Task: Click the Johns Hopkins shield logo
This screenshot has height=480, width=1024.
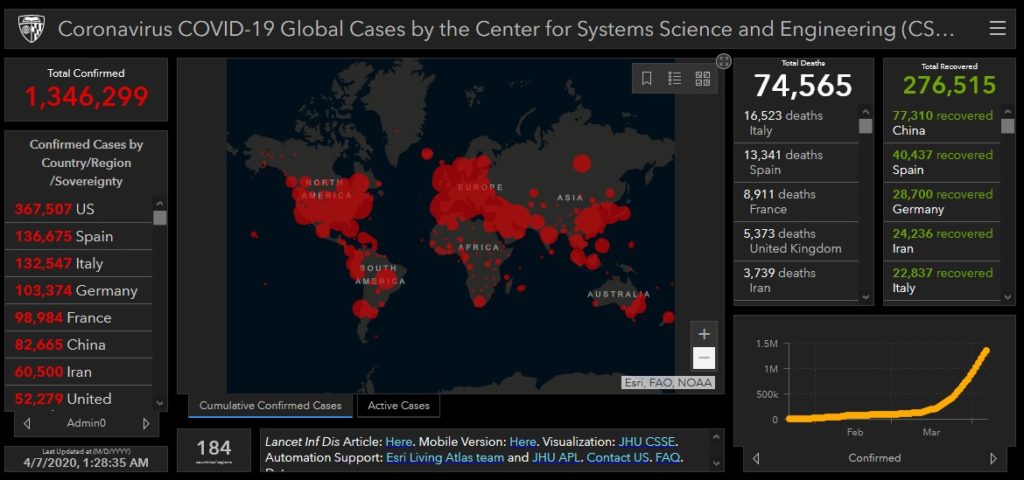Action: pos(30,29)
